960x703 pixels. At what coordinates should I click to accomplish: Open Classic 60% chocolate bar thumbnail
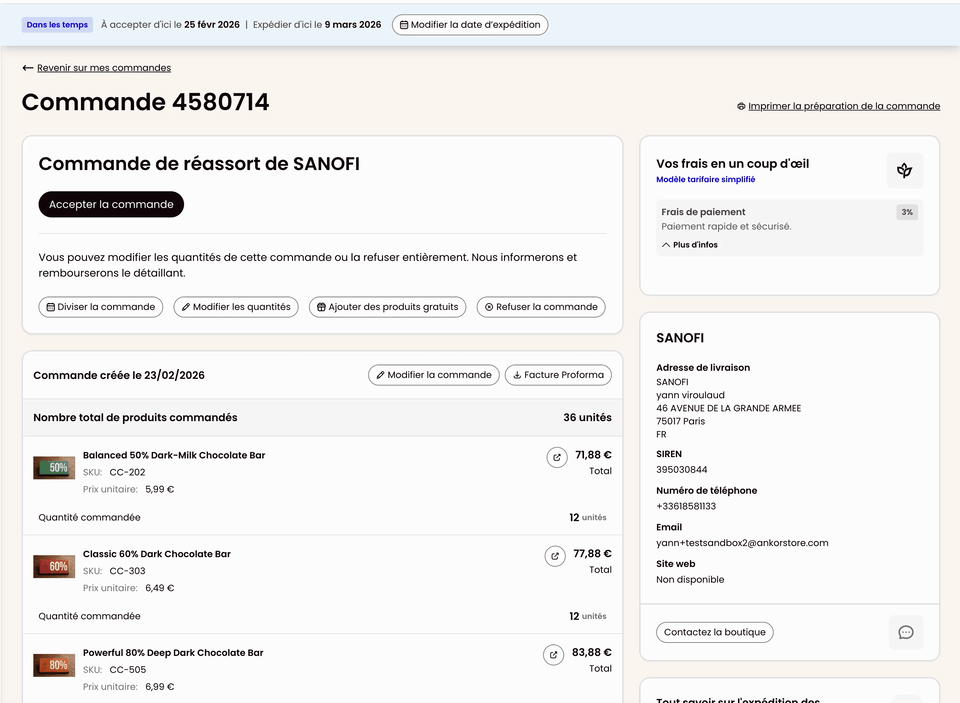pyautogui.click(x=54, y=566)
